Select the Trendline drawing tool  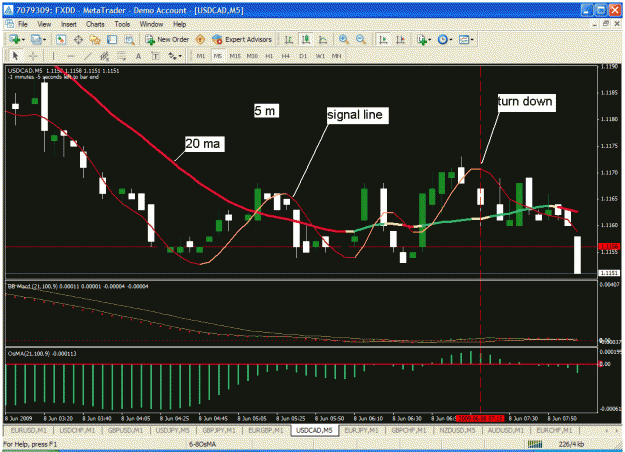(x=87, y=56)
